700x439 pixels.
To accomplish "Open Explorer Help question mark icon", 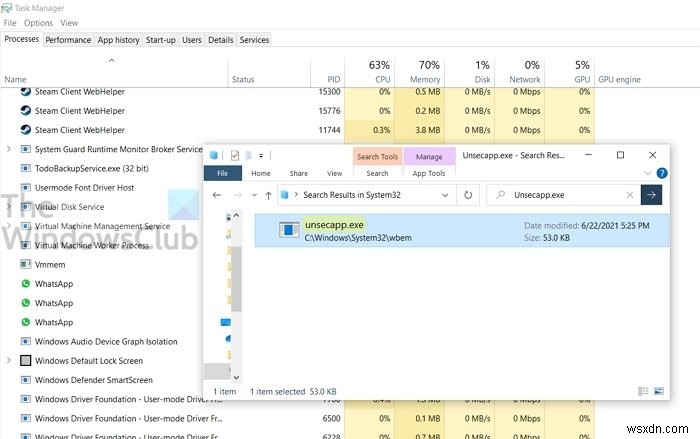I will point(662,173).
